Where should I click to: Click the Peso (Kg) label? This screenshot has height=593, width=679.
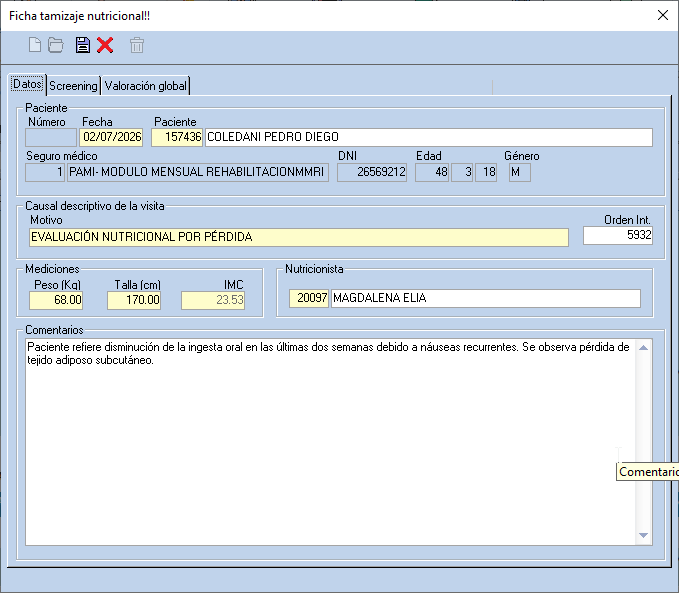pyautogui.click(x=58, y=285)
